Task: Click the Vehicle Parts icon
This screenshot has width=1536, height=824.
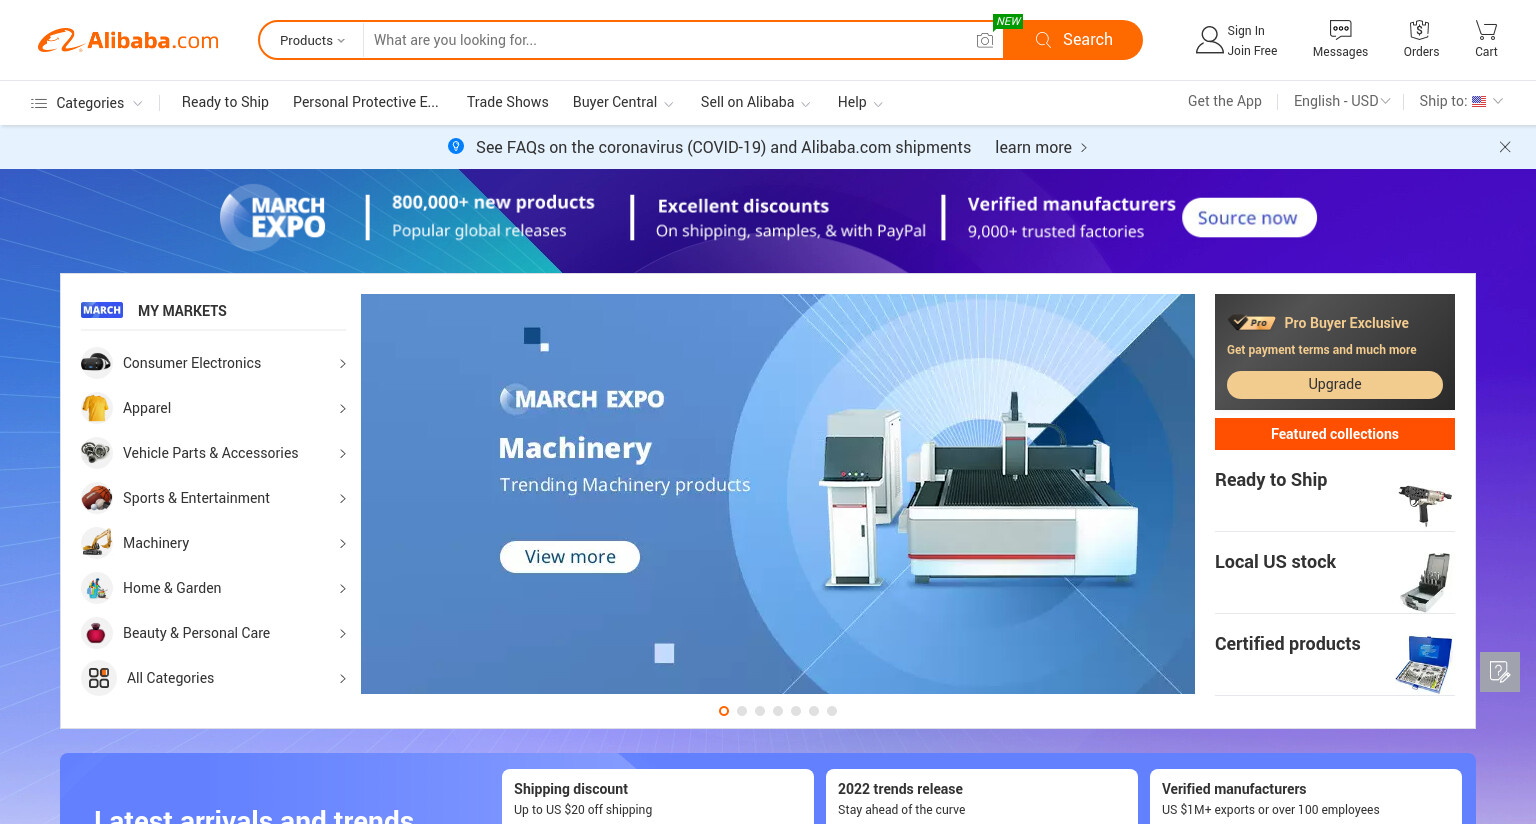Action: coord(97,453)
